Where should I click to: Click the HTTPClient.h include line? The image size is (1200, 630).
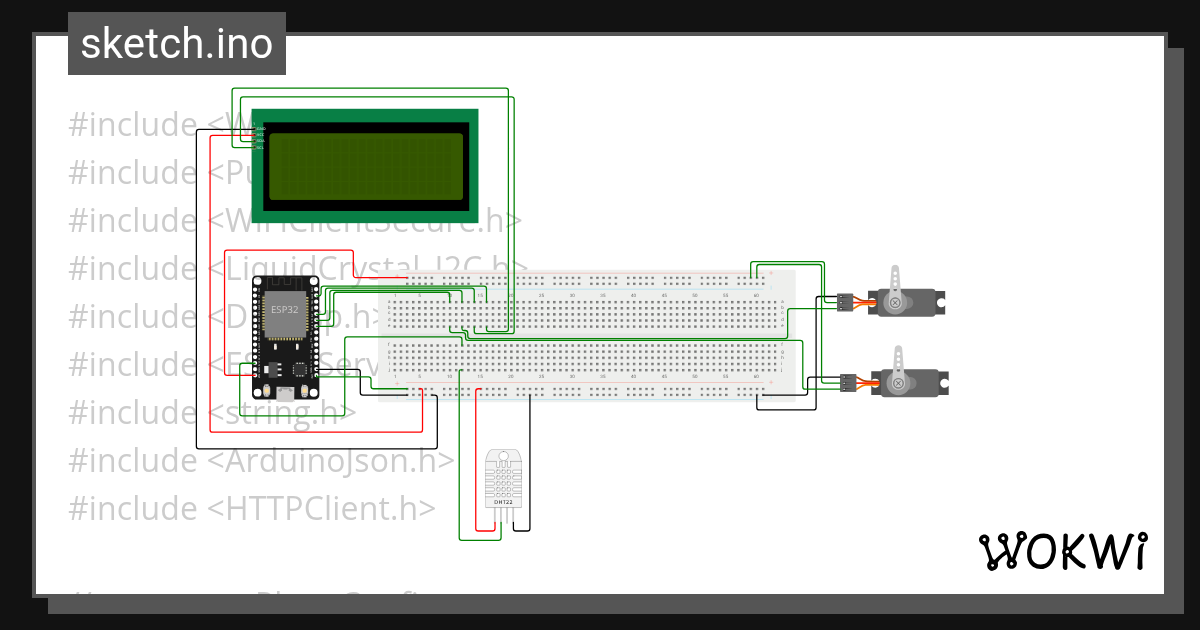pyautogui.click(x=252, y=508)
